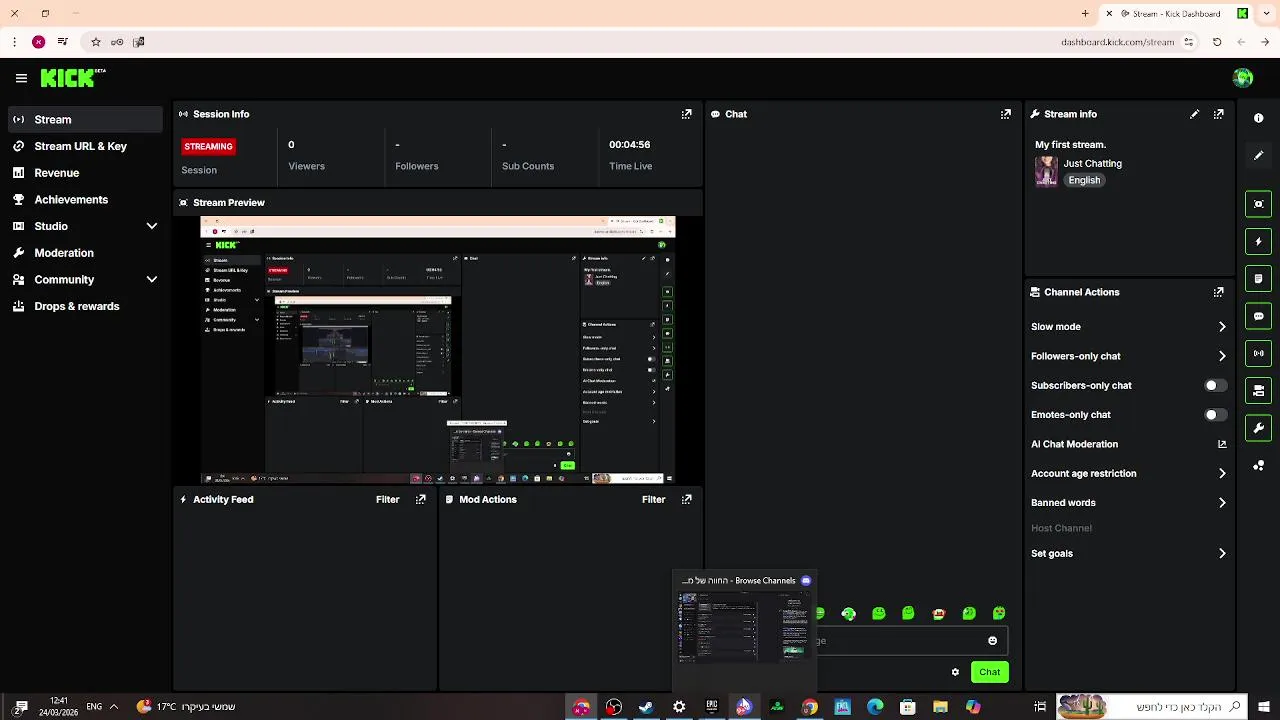Viewport: 1280px width, 720px height.
Task: Toggle the stream preview widget icon in sidebar
Action: [x=1258, y=204]
